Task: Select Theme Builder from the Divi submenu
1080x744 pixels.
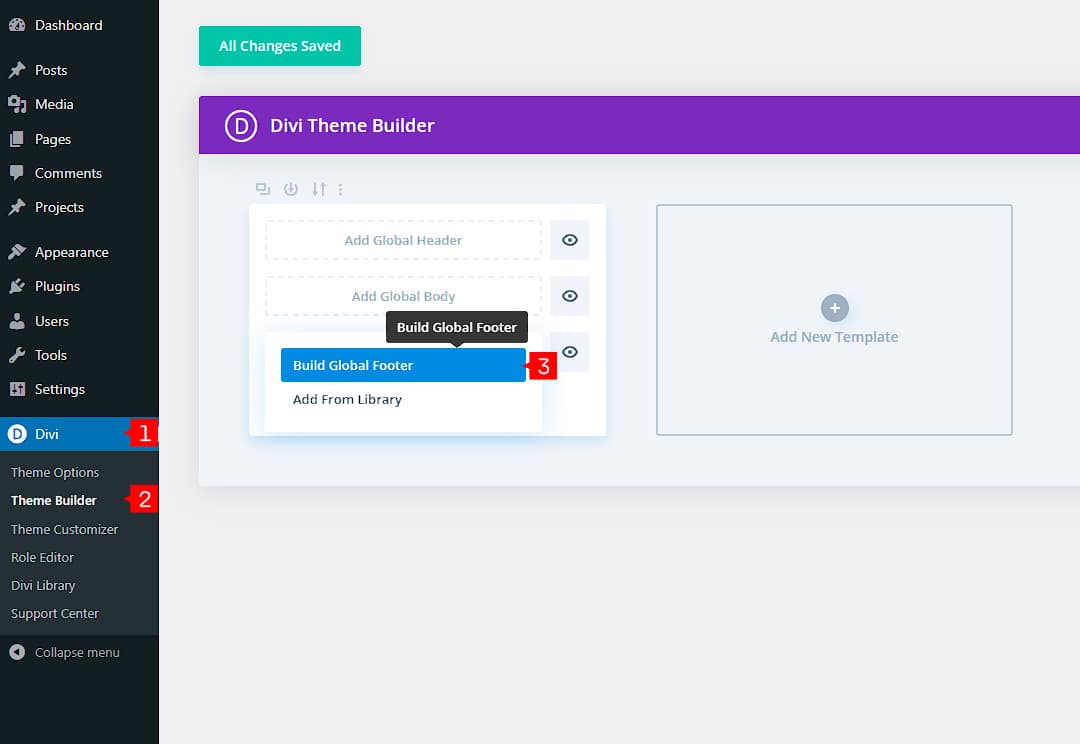Action: pos(53,500)
